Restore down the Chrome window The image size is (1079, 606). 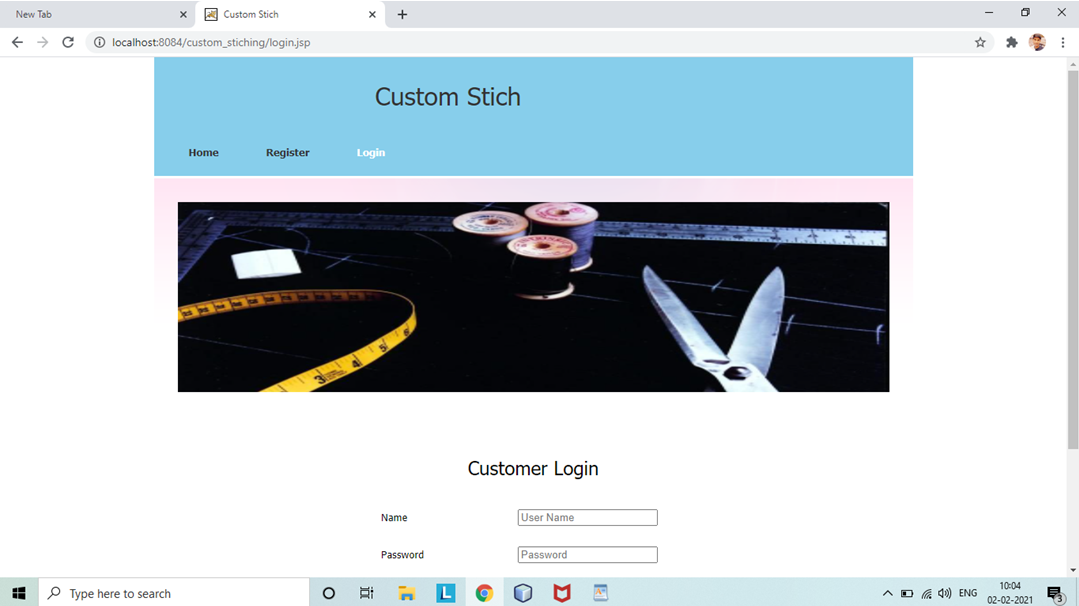coord(1025,12)
